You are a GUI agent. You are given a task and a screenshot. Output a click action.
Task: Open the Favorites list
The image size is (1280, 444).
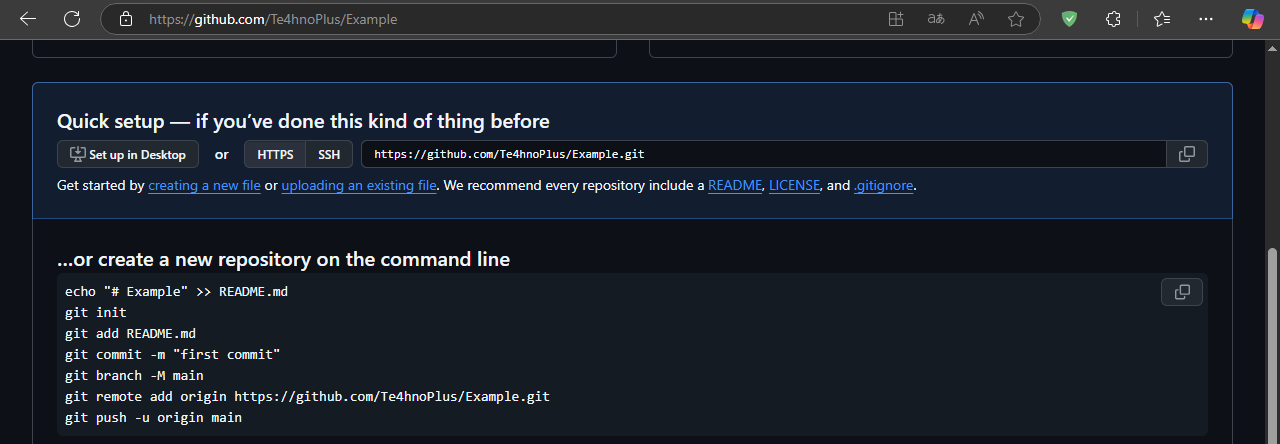[1161, 19]
